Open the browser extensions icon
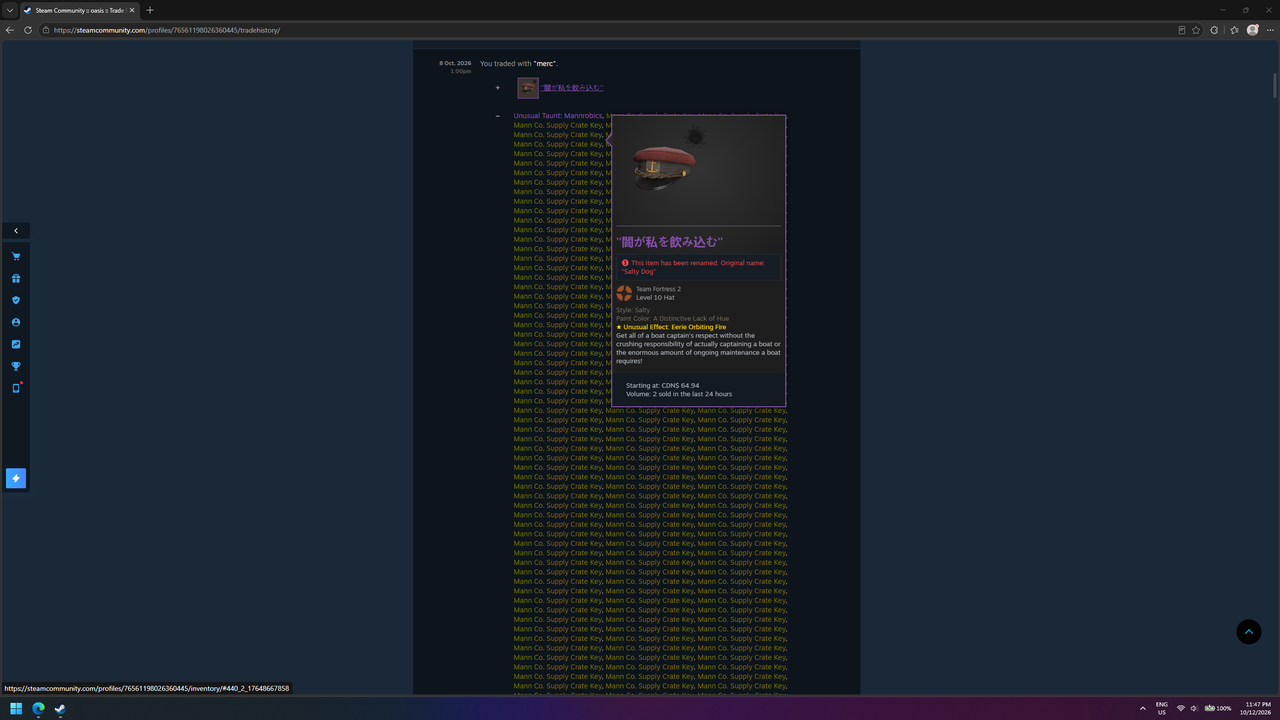 1214,30
